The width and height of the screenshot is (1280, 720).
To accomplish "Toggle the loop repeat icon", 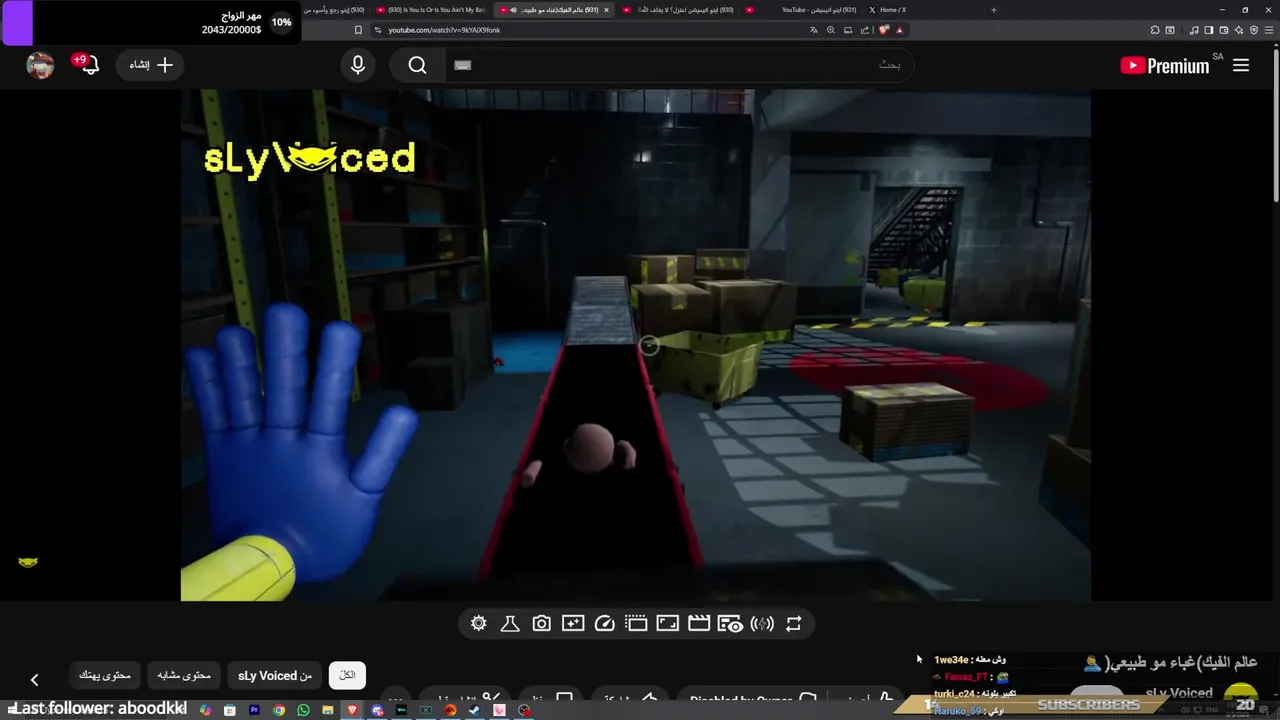I will point(793,624).
